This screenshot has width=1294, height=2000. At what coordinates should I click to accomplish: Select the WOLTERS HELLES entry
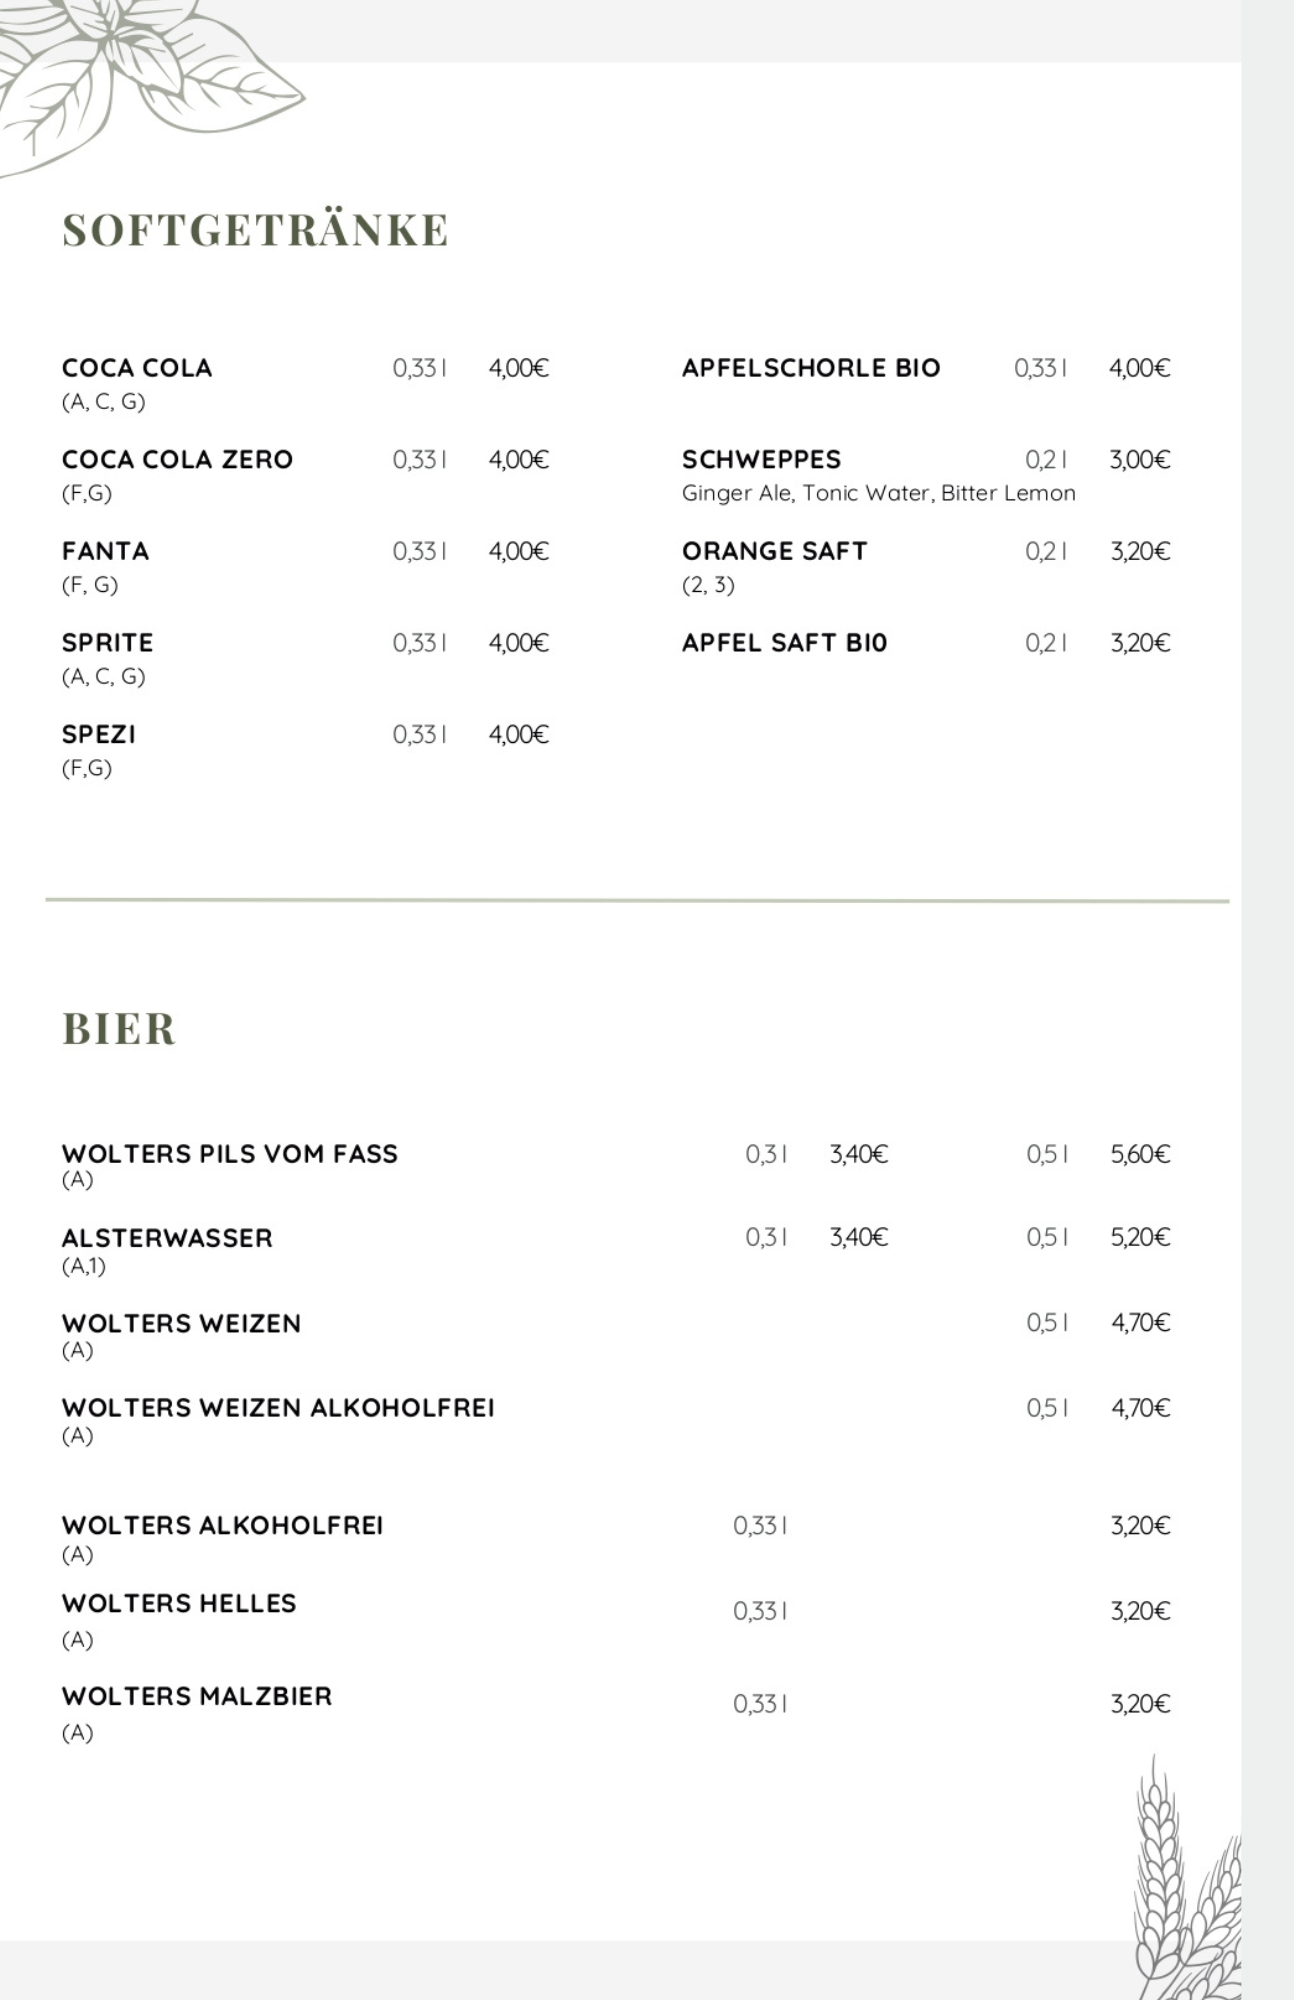coord(179,1604)
